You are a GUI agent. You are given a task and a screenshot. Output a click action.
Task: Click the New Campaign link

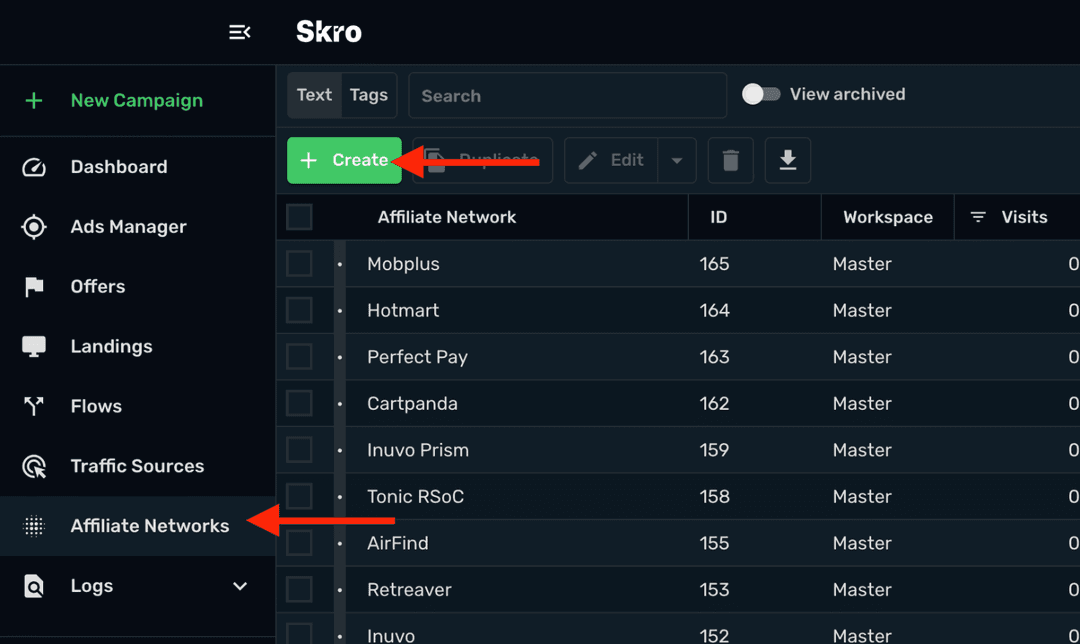point(137,101)
